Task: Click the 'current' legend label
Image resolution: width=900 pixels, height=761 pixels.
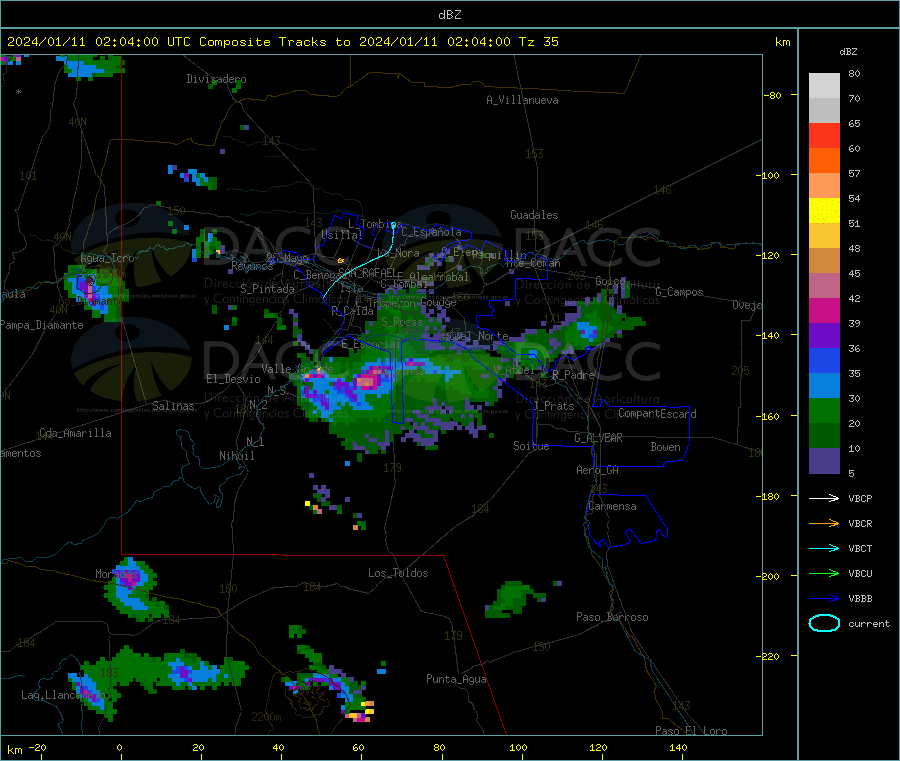Action: (869, 623)
